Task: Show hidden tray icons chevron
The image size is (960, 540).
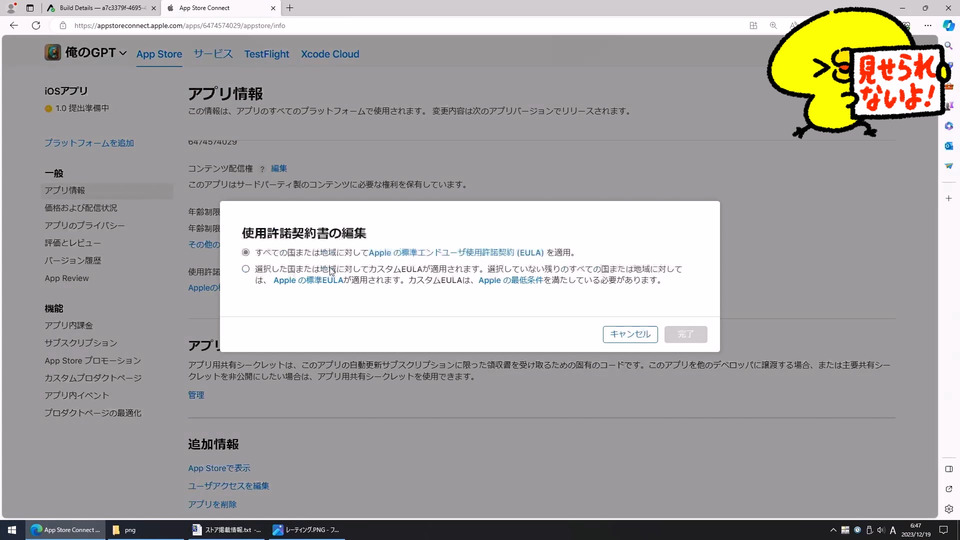Action: 833,530
